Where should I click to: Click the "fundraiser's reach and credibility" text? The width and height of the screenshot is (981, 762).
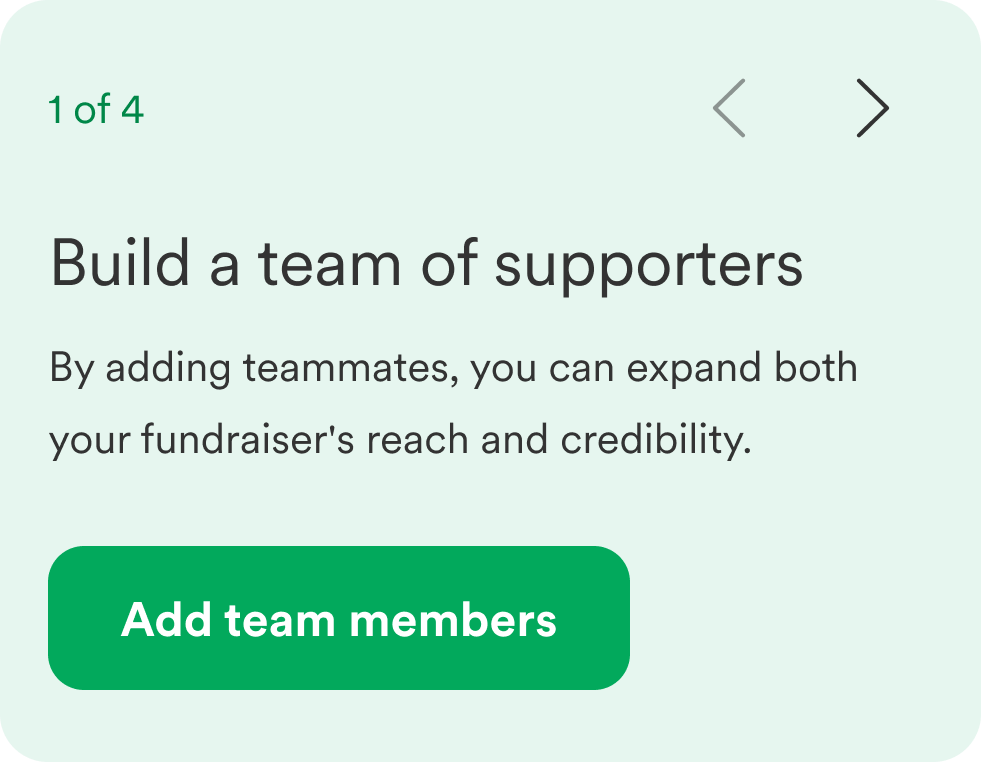[x=400, y=440]
